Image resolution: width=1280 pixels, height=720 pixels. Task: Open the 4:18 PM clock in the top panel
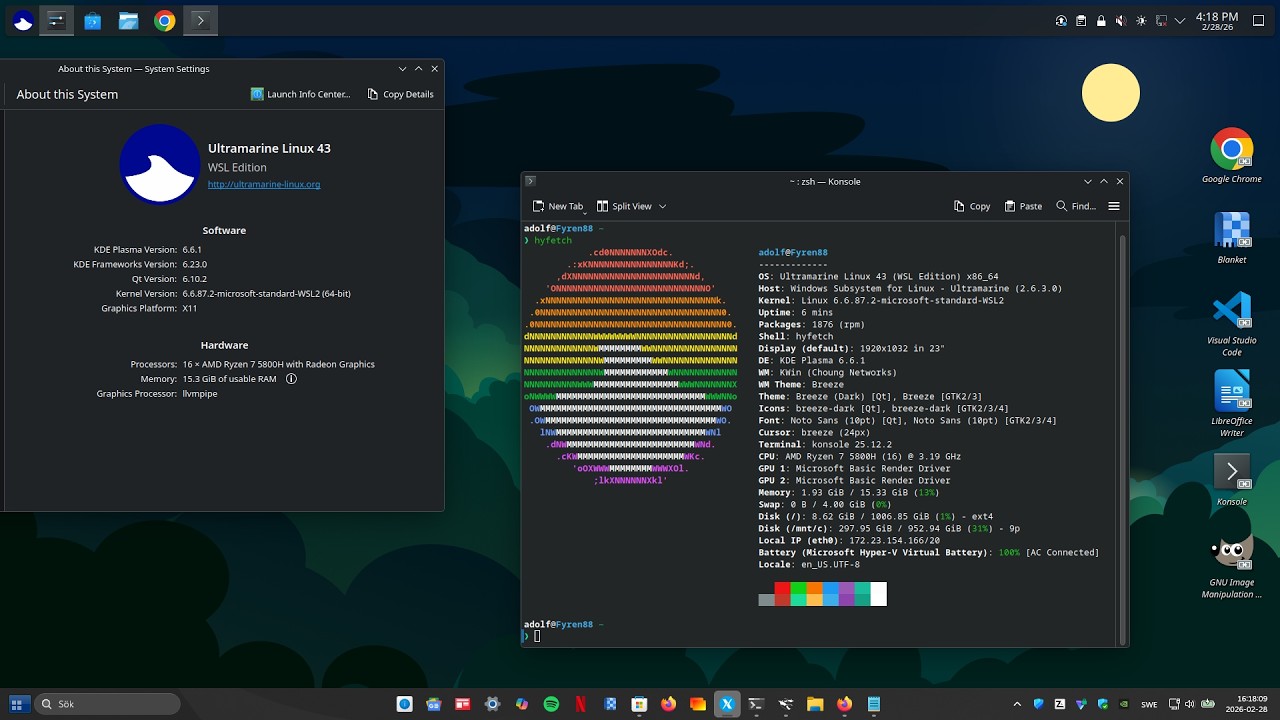coord(1217,21)
